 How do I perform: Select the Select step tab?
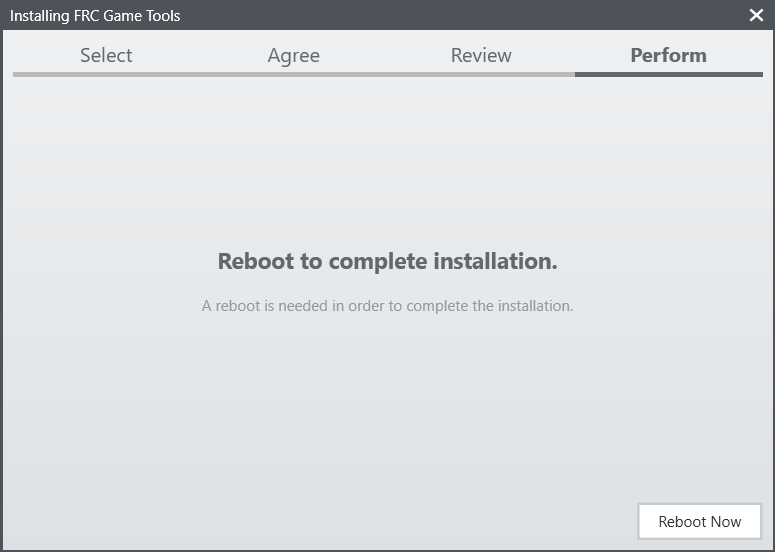[x=106, y=55]
